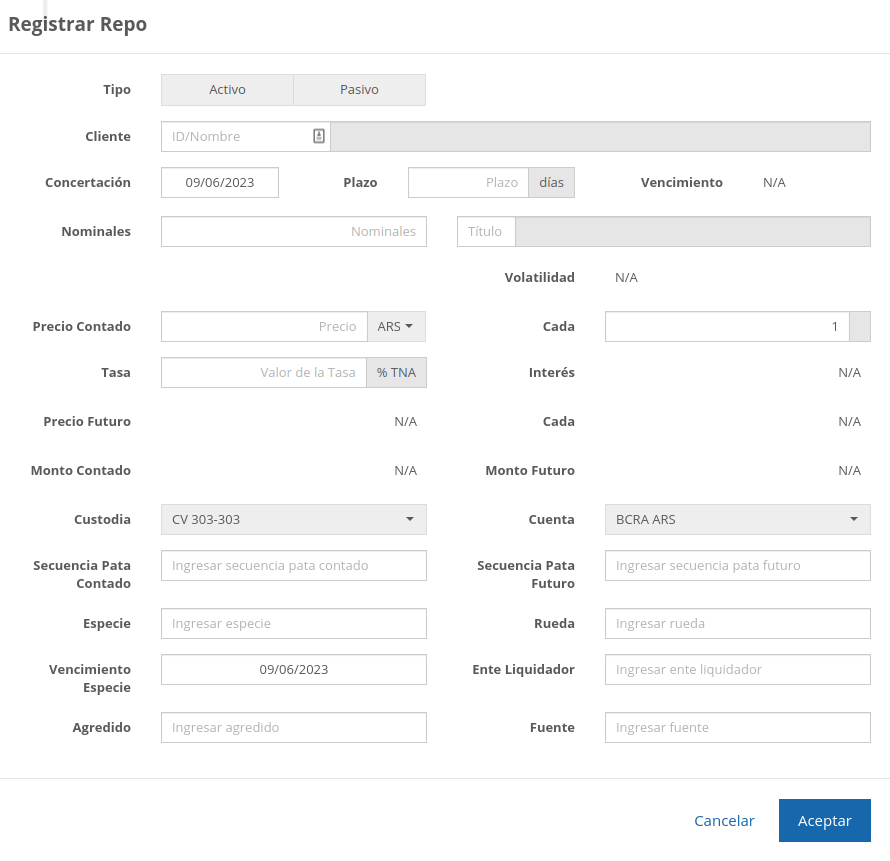Focus the Ingresar especie field

293,623
